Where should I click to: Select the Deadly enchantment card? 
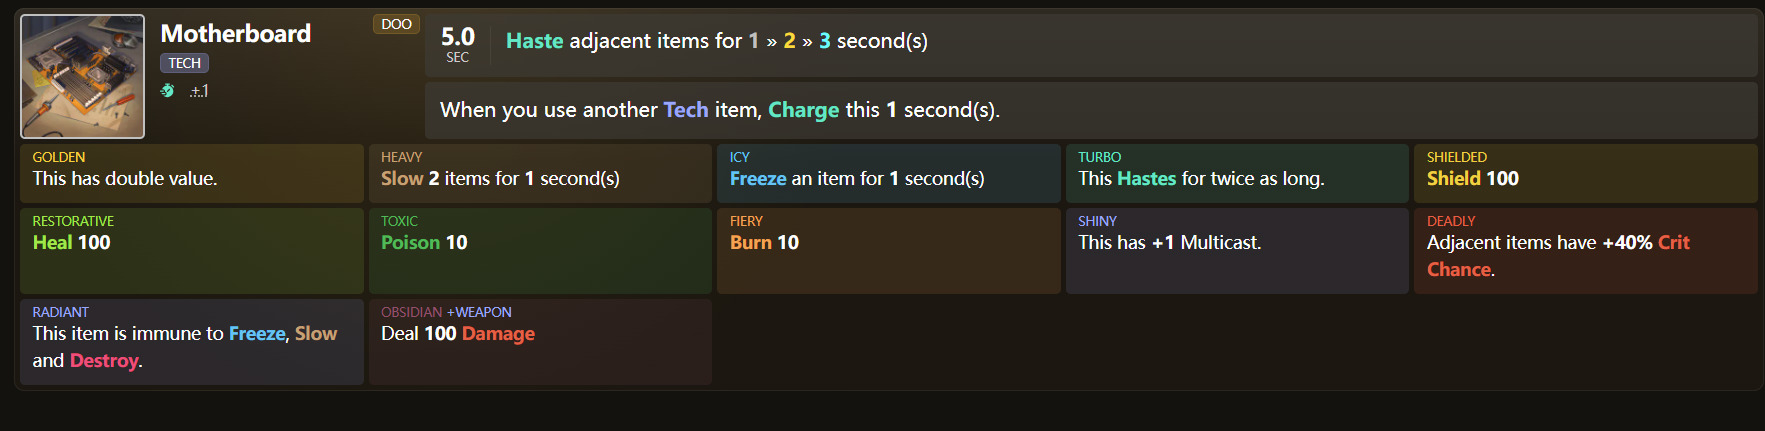1585,250
